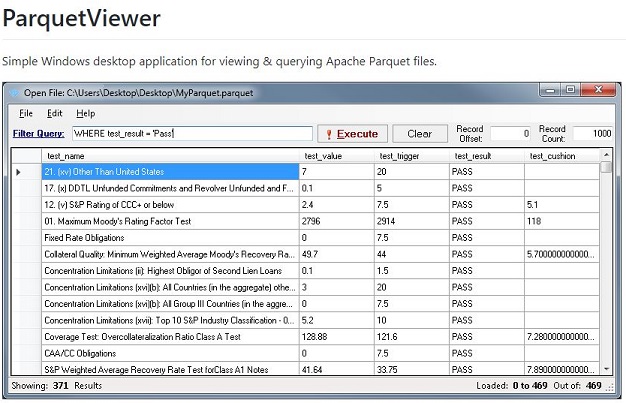
Task: Click the grid scrollbar up arrow
Action: point(606,155)
